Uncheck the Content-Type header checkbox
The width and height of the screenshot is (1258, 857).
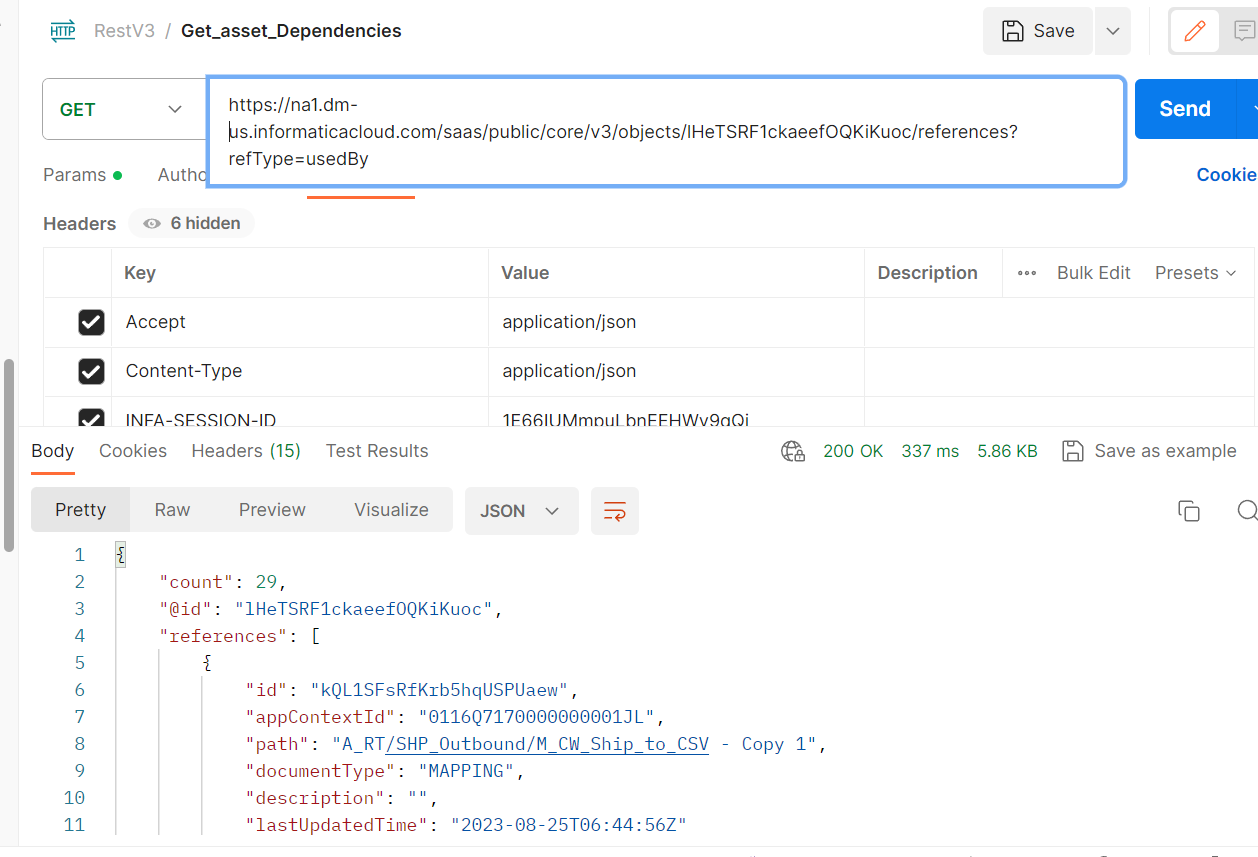click(91, 371)
